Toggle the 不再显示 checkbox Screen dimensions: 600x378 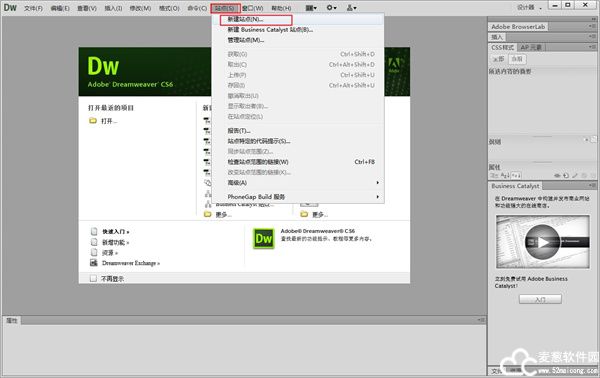tap(93, 279)
